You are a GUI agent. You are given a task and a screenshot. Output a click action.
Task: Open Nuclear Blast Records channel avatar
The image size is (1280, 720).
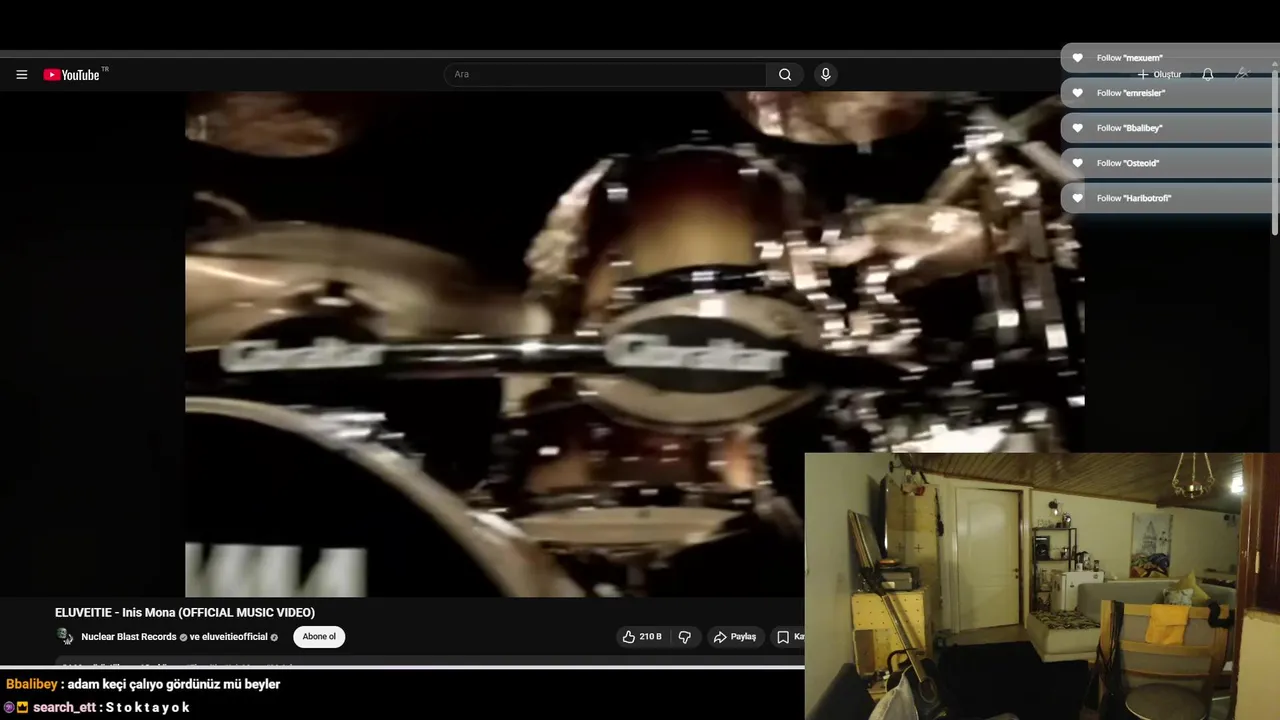[65, 637]
